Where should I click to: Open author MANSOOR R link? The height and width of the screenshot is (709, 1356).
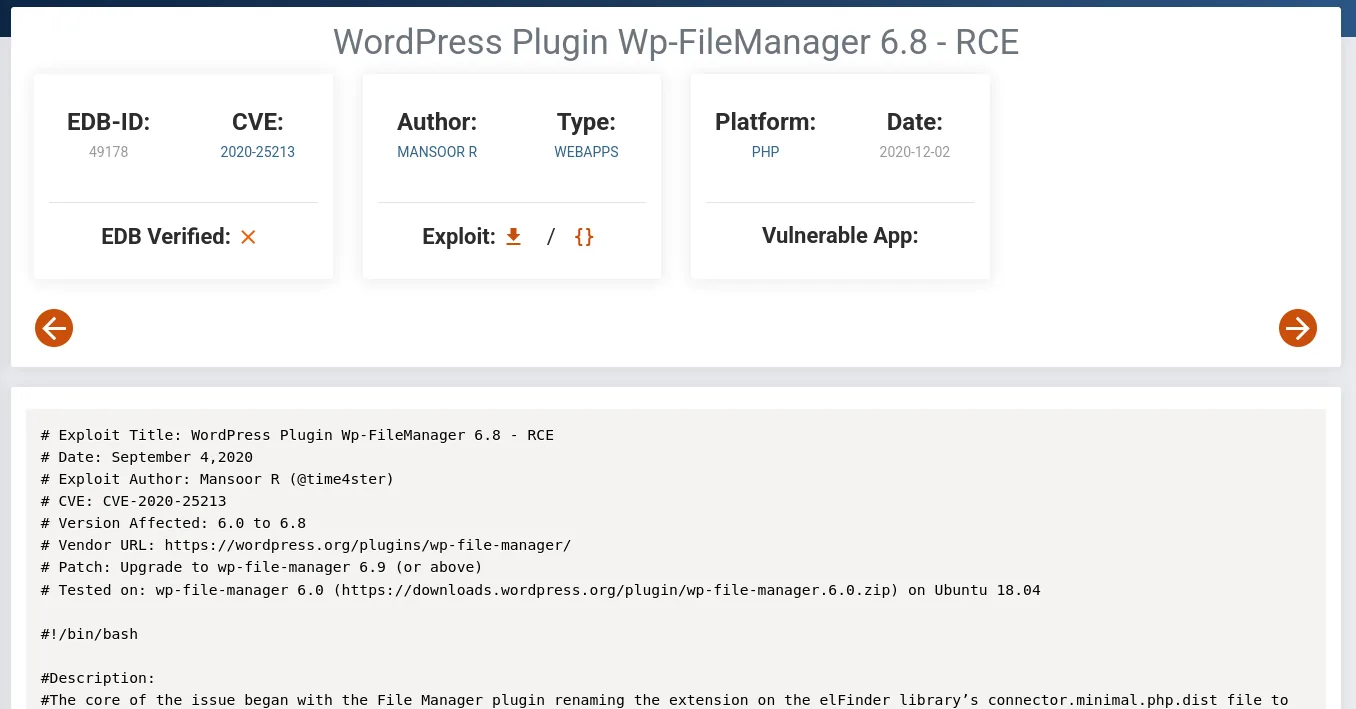pyautogui.click(x=437, y=152)
